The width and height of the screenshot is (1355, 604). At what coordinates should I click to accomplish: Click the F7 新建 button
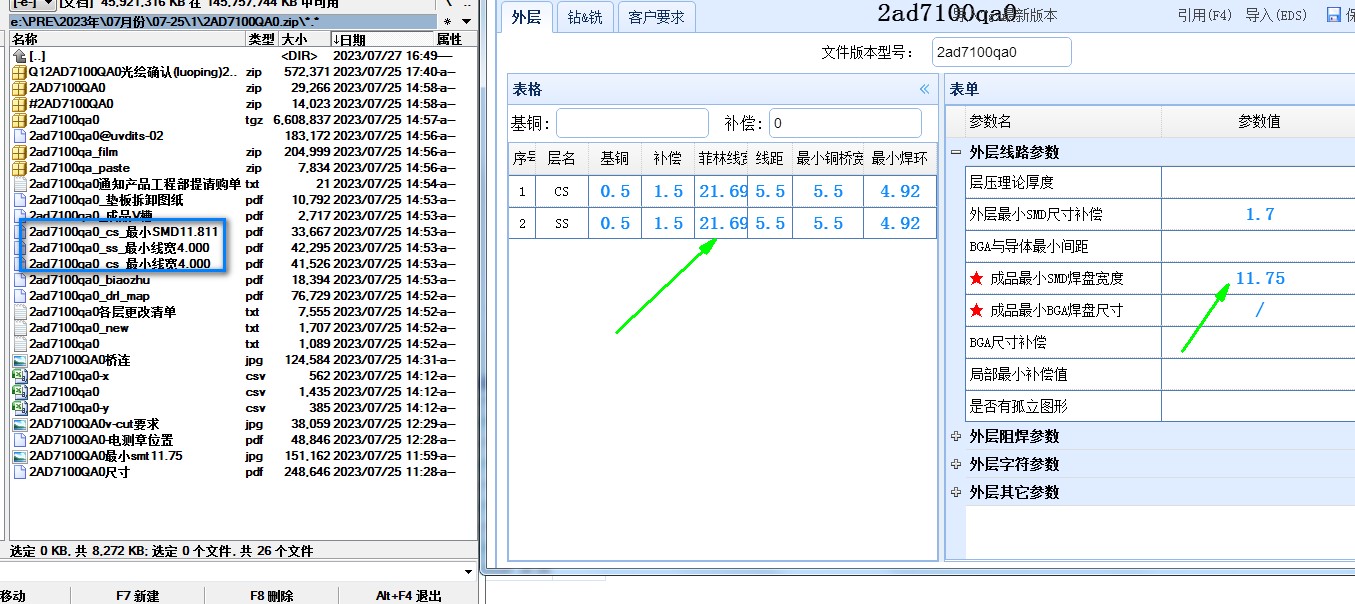click(x=138, y=596)
